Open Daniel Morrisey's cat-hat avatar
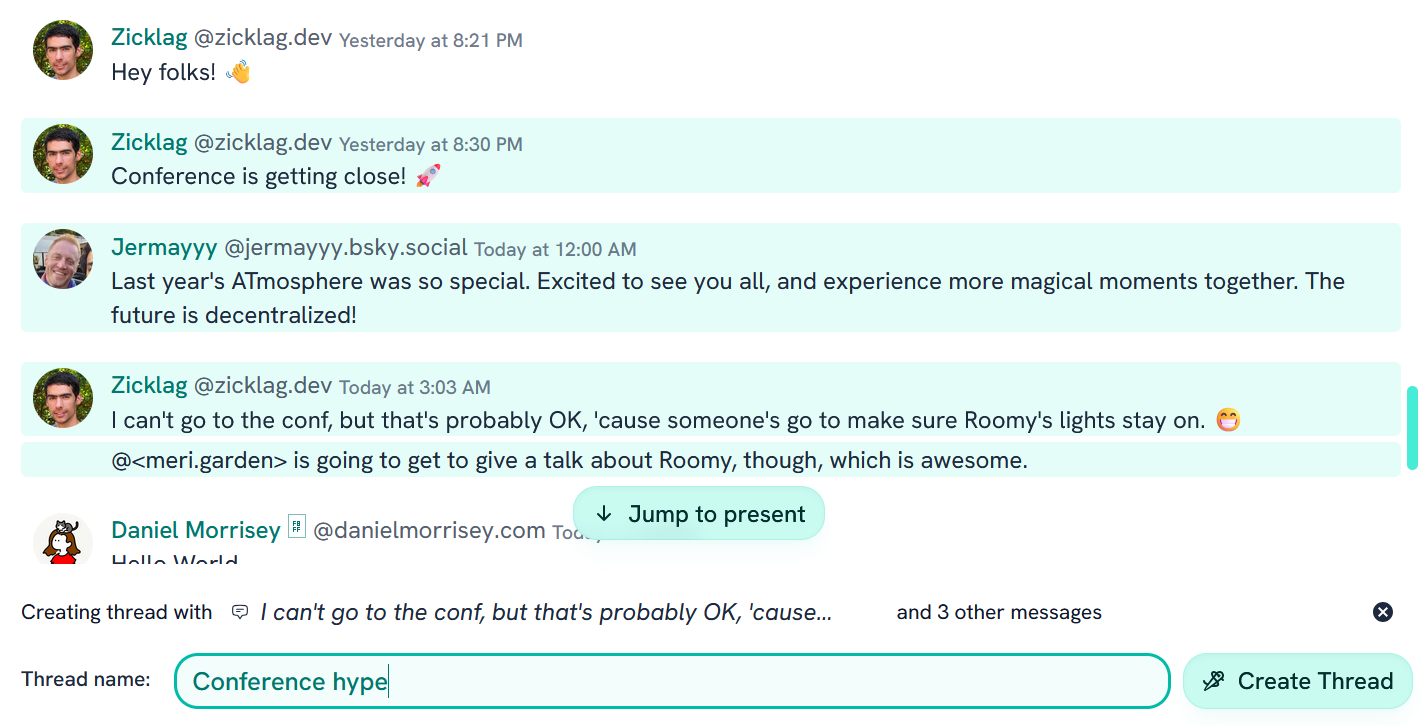 coord(63,540)
